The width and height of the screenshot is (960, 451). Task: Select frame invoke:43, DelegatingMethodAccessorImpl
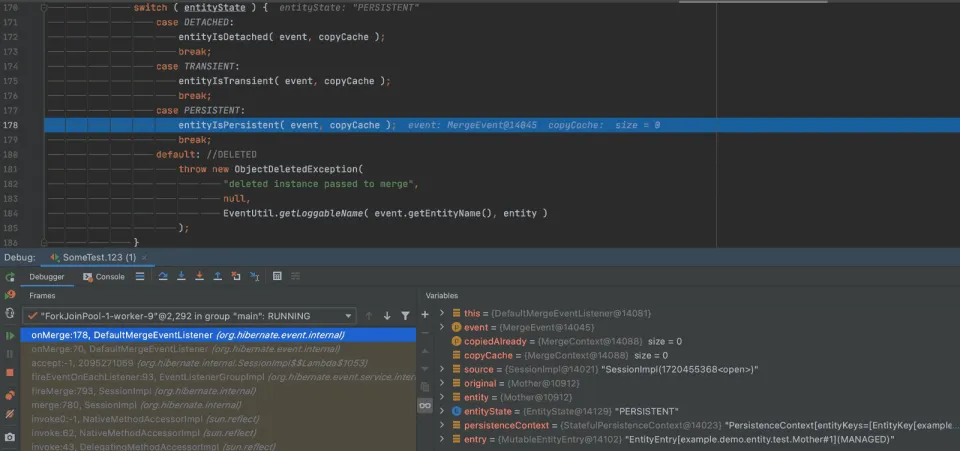218,446
